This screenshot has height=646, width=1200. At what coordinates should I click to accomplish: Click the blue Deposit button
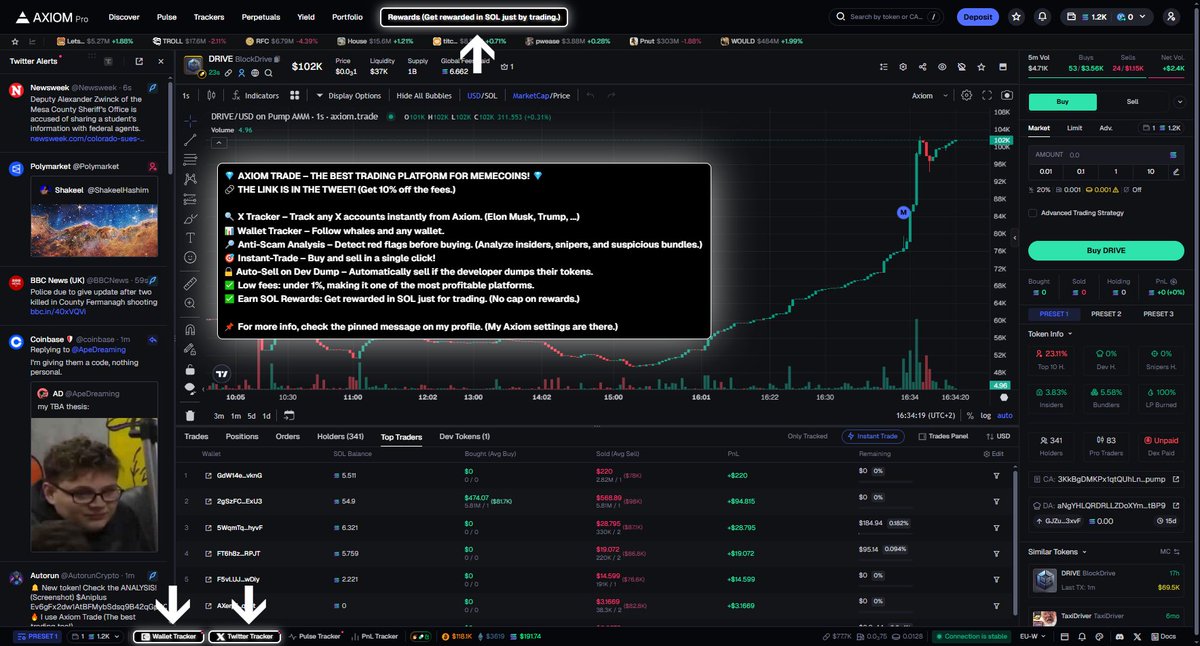tap(977, 17)
